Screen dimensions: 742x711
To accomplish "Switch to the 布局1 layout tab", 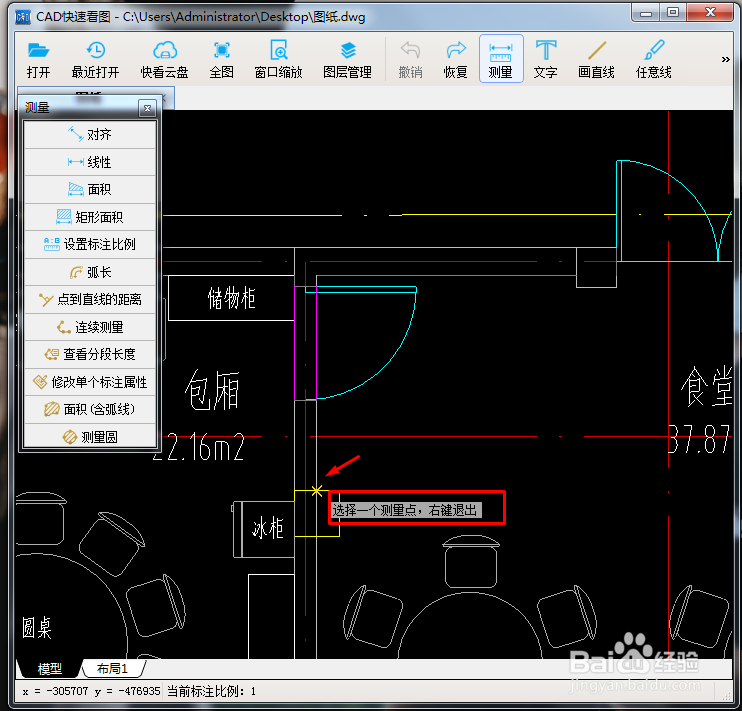I will (112, 668).
